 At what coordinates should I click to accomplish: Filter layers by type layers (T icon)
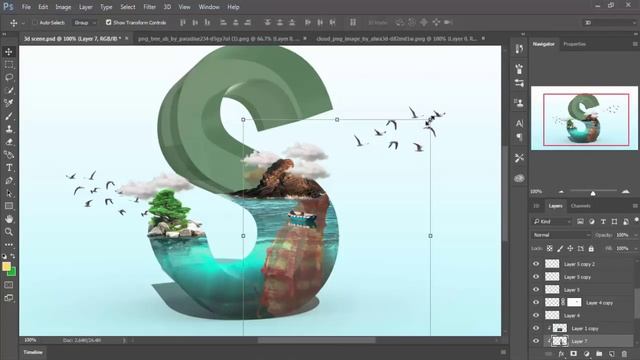[x=603, y=222]
